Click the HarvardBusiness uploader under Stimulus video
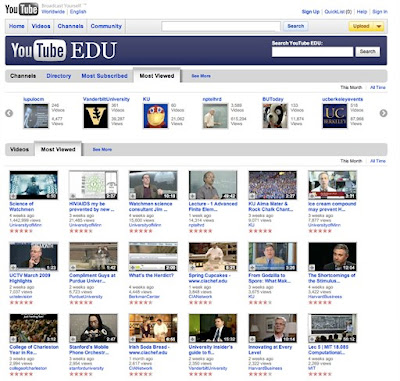This screenshot has height=381, width=400. point(325,297)
